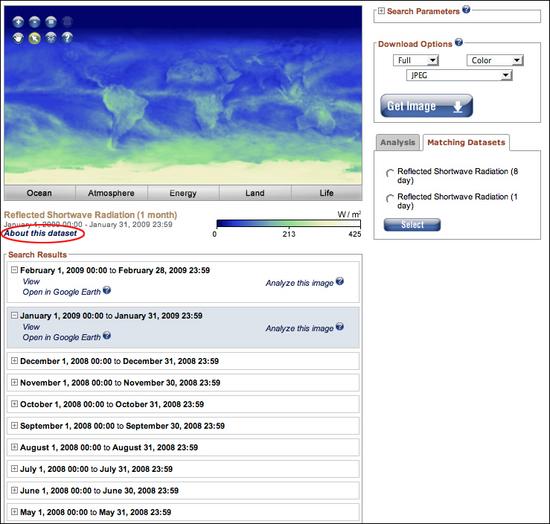The image size is (550, 524).
Task: Collapse the January 2009 result entry
Action: 14,315
